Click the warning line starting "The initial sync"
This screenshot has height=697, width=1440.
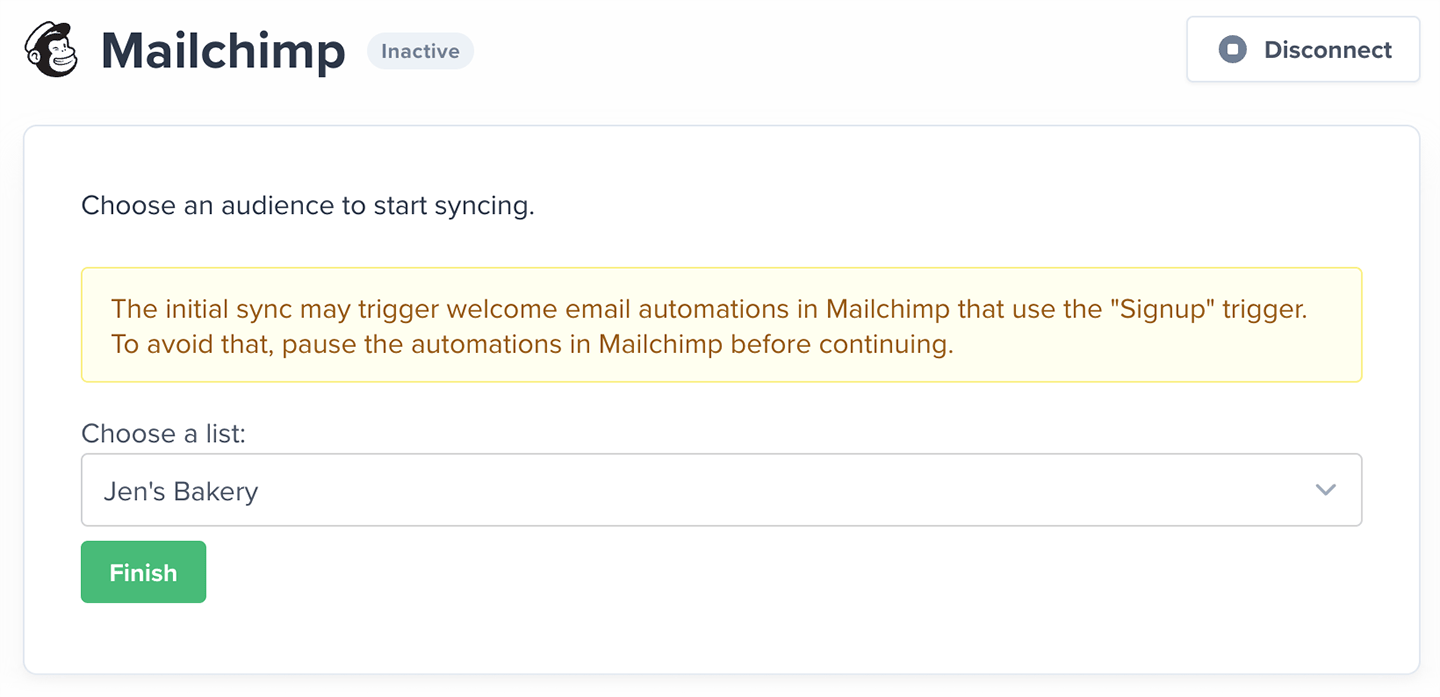pos(708,308)
